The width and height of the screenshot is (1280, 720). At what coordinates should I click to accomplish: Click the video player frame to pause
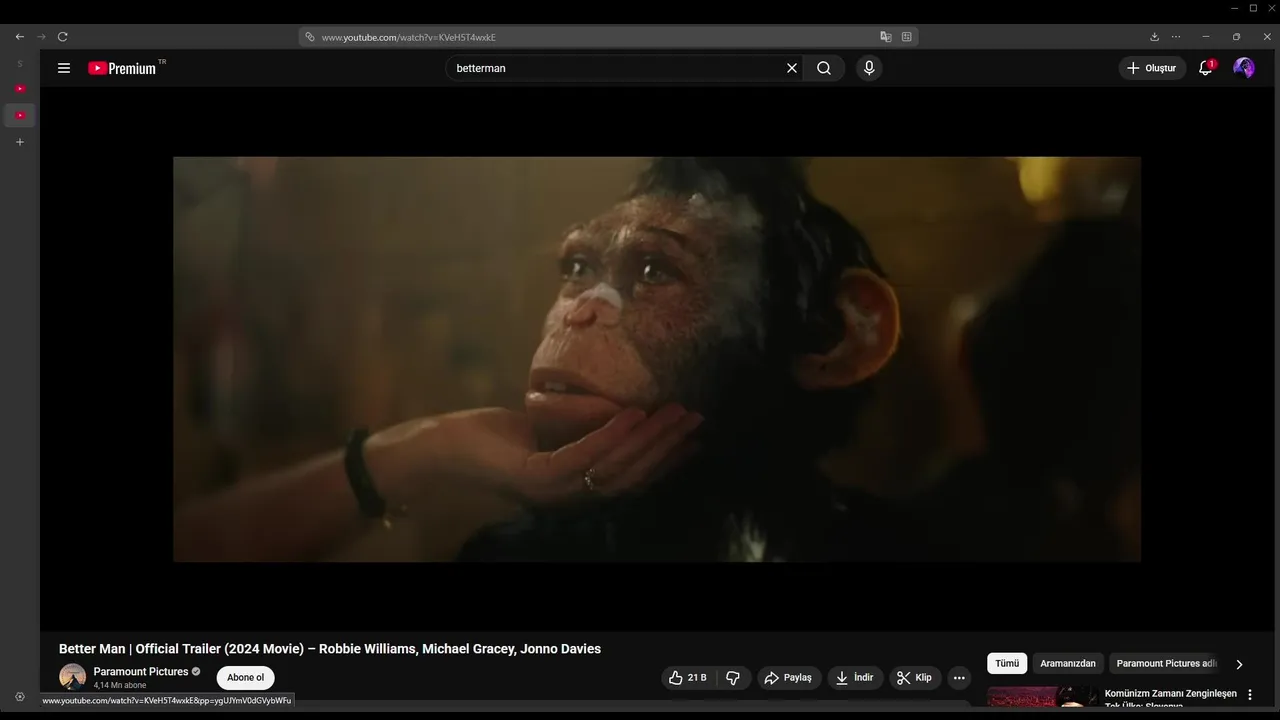657,359
